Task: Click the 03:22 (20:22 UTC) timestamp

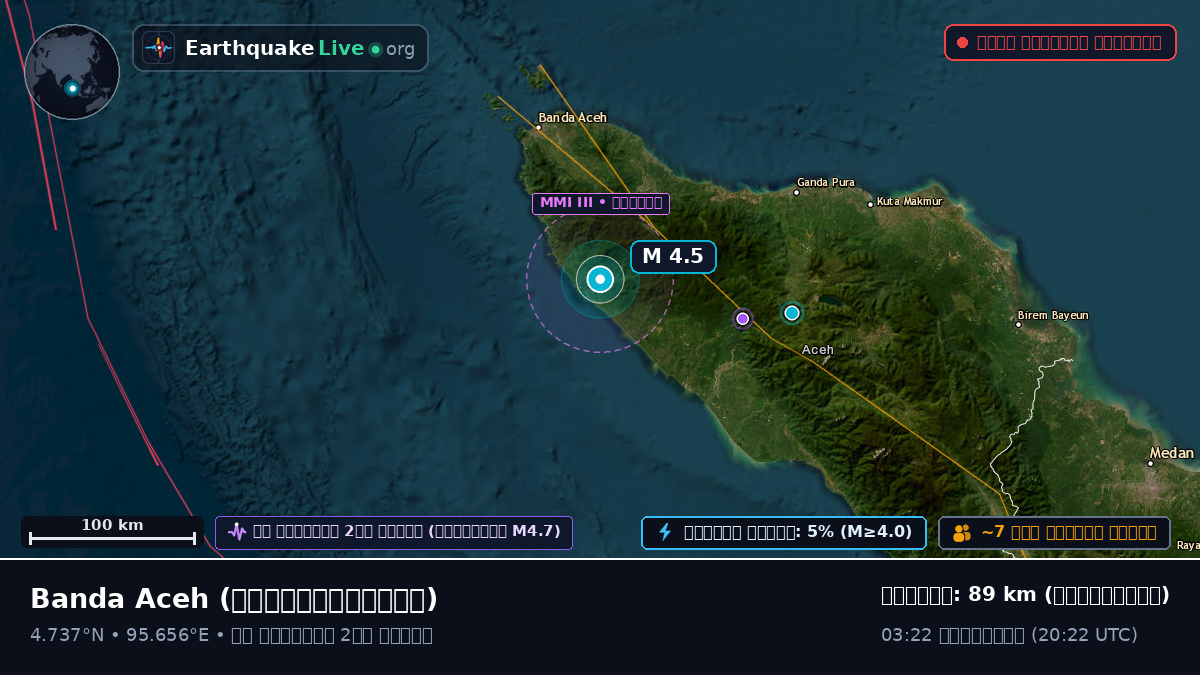Action: [1009, 635]
